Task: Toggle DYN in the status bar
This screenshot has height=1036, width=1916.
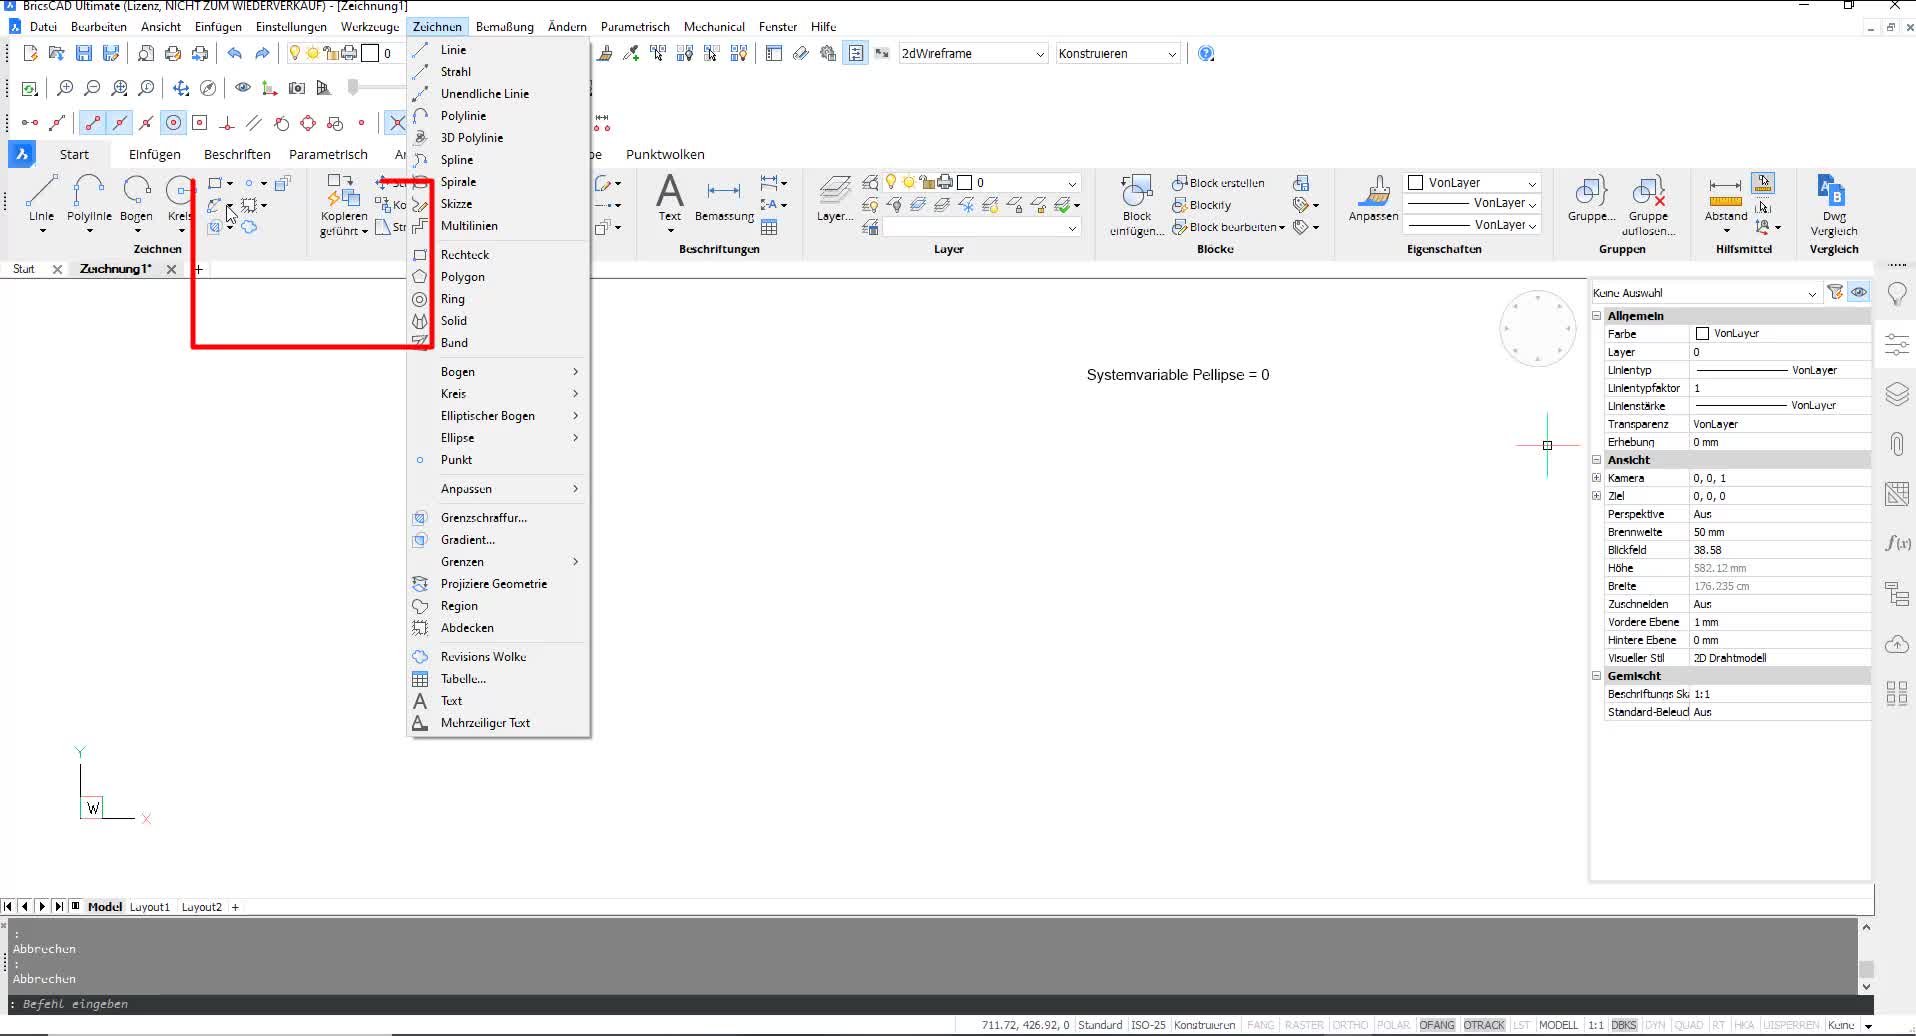Action: coord(1655,1025)
